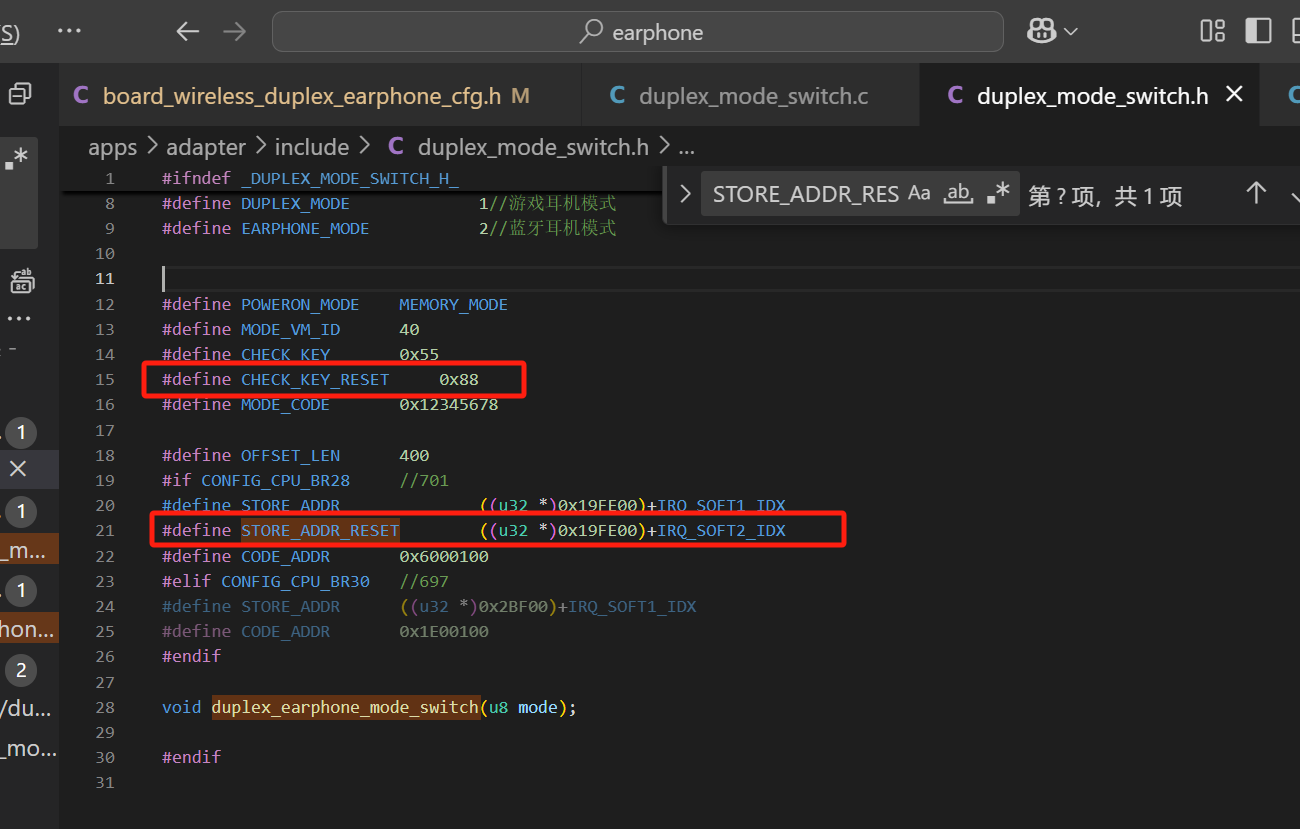Select the duplex_mode_switch.h tab

click(1092, 96)
